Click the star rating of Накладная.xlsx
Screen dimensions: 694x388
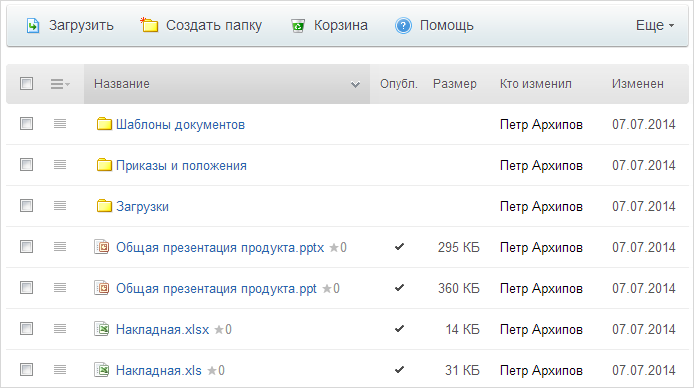click(x=223, y=330)
